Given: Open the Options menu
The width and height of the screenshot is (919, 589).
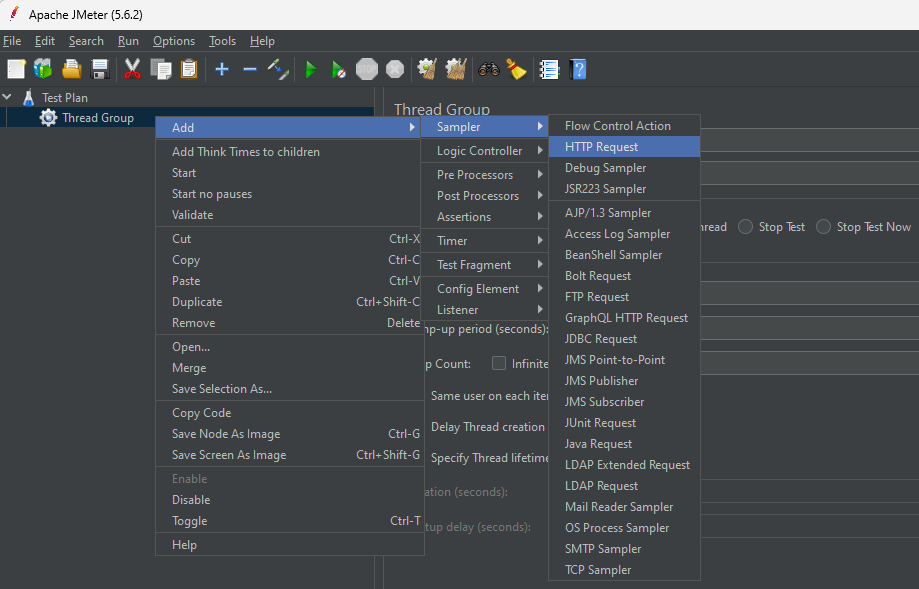Looking at the screenshot, I should (174, 41).
